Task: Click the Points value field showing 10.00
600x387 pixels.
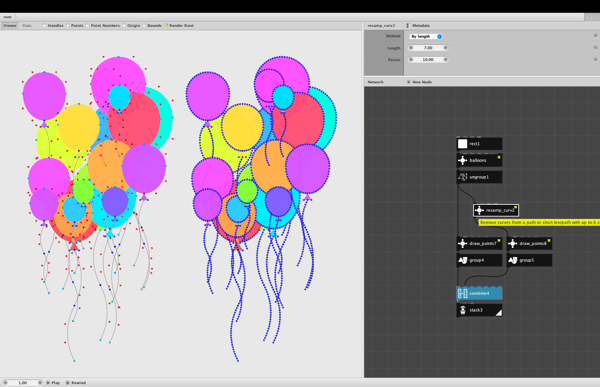Action: [x=428, y=60]
